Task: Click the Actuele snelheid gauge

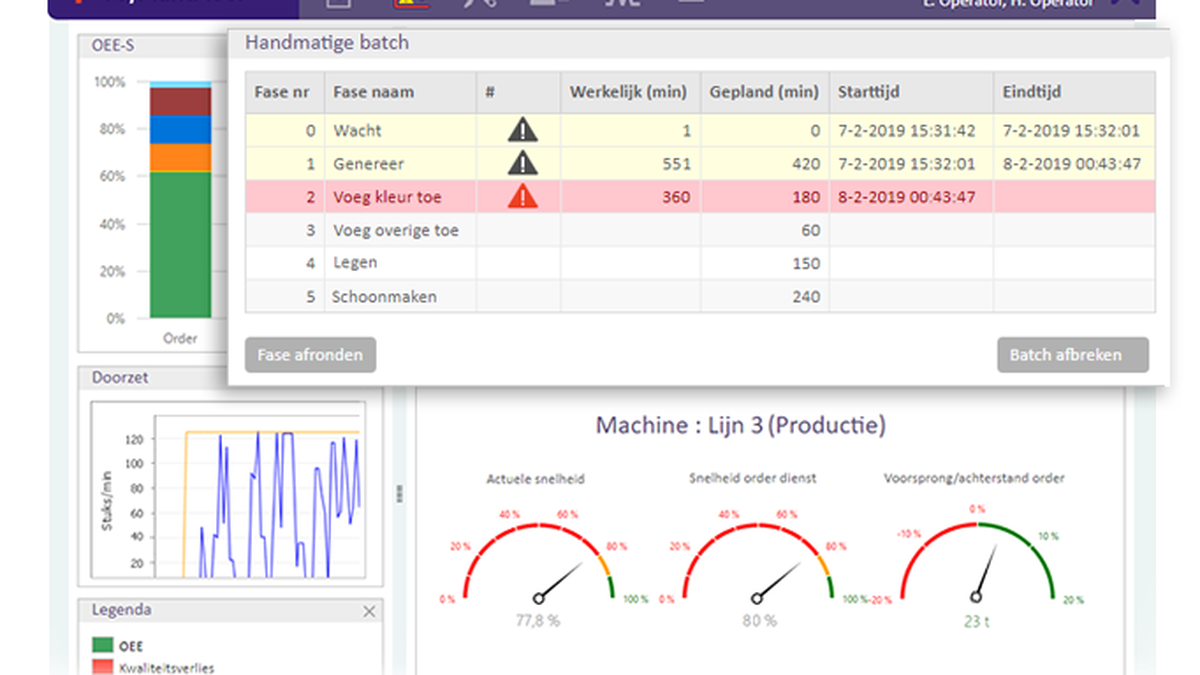Action: (538, 562)
